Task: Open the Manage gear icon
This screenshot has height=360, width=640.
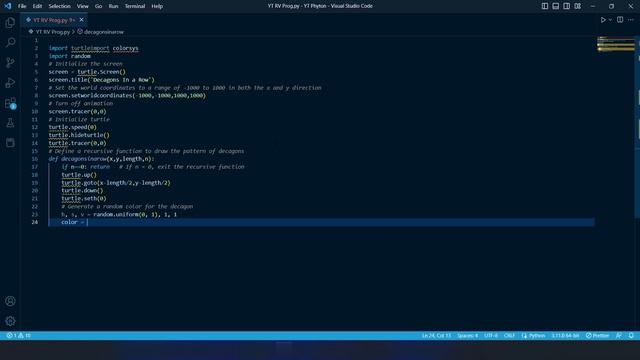Action: [x=10, y=321]
